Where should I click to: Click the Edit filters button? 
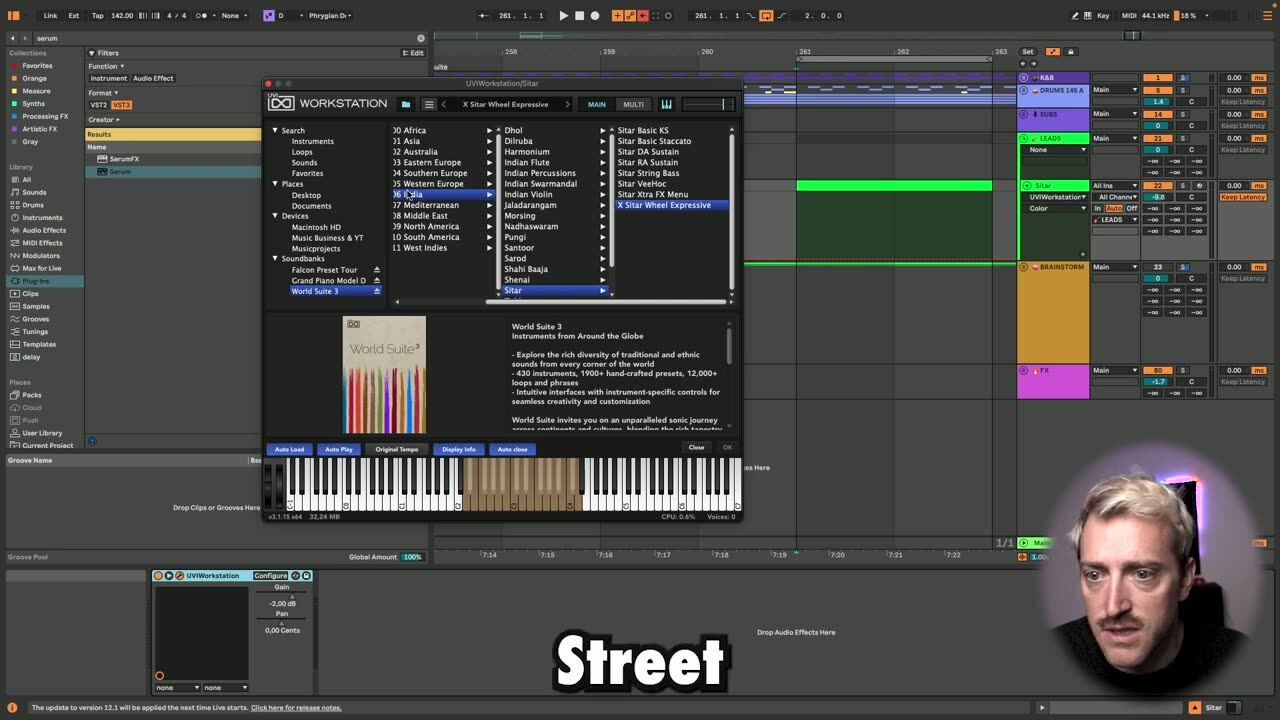413,53
